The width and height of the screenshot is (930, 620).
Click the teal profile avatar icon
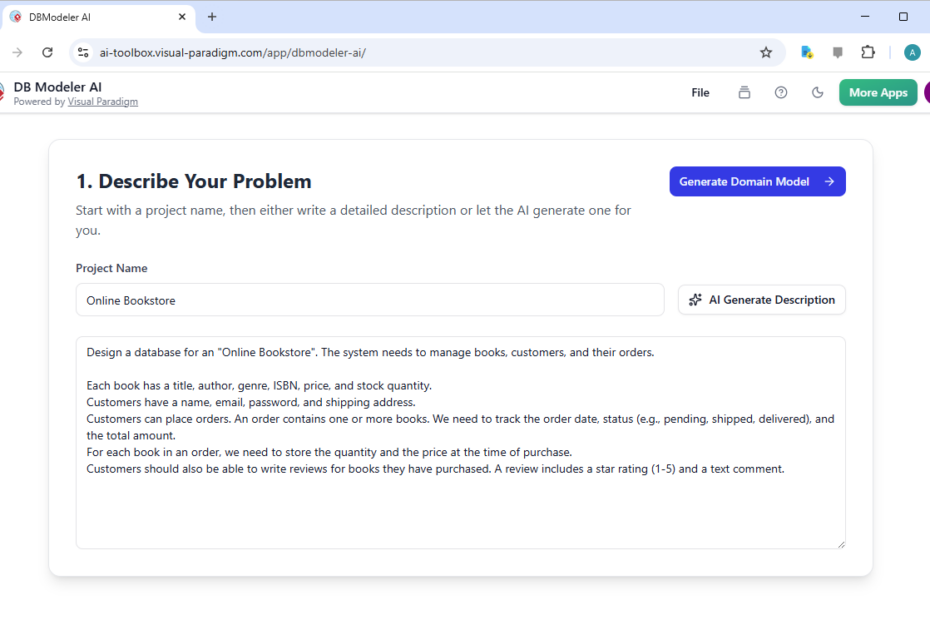[912, 51]
